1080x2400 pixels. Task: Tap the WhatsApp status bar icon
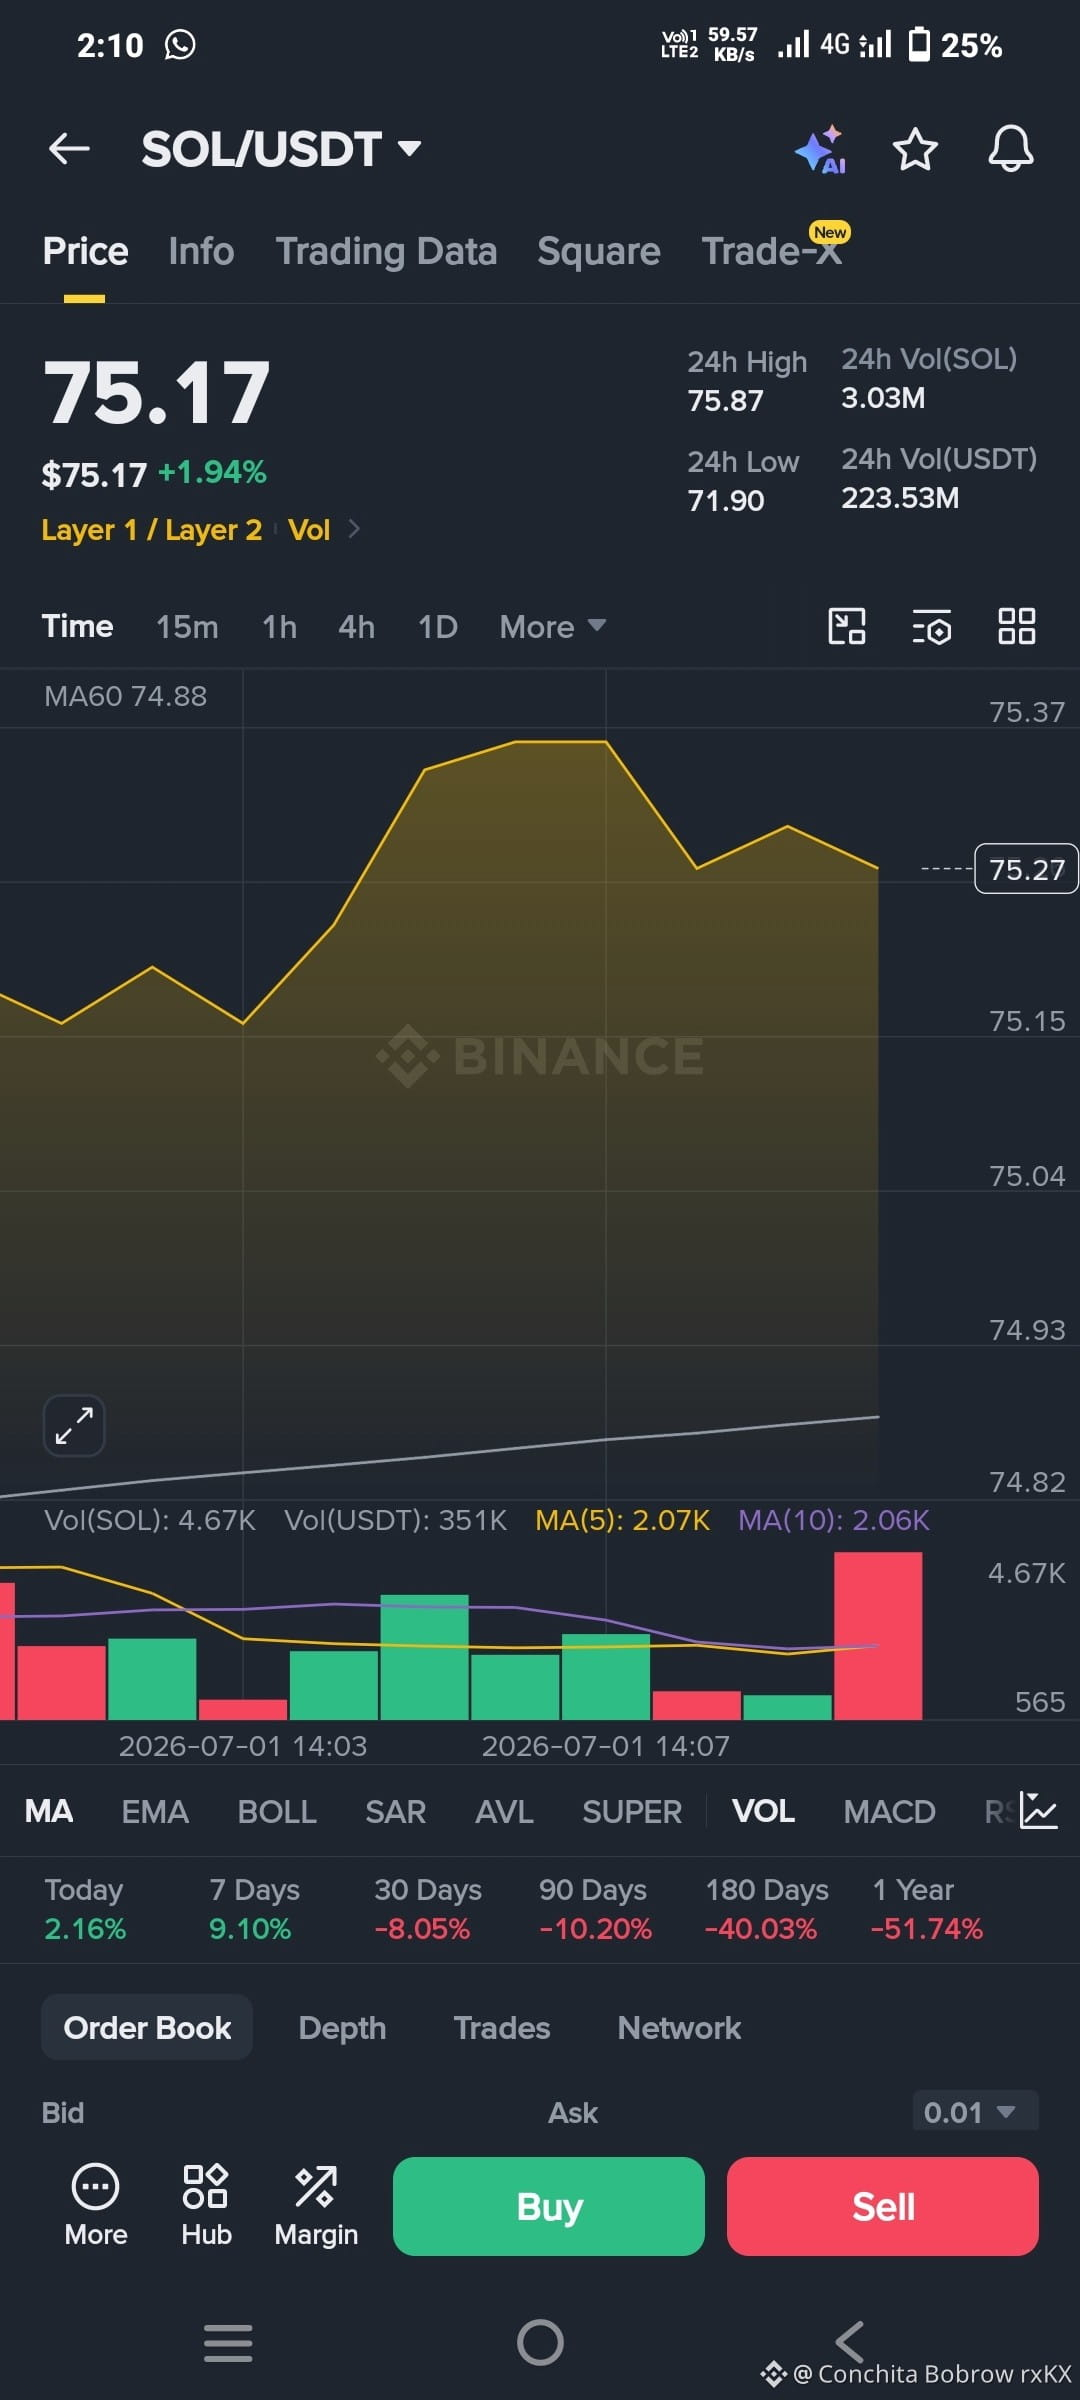[180, 44]
